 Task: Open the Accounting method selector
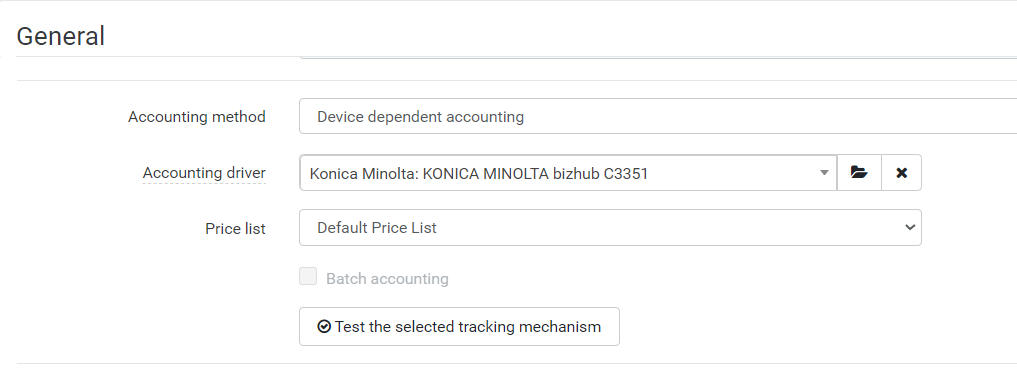[x=658, y=116]
